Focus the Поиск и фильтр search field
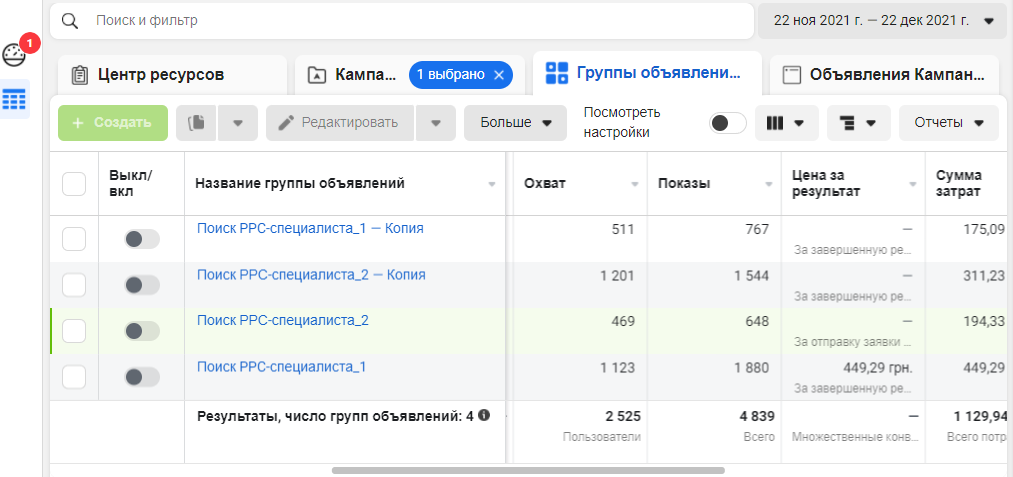 click(x=402, y=21)
